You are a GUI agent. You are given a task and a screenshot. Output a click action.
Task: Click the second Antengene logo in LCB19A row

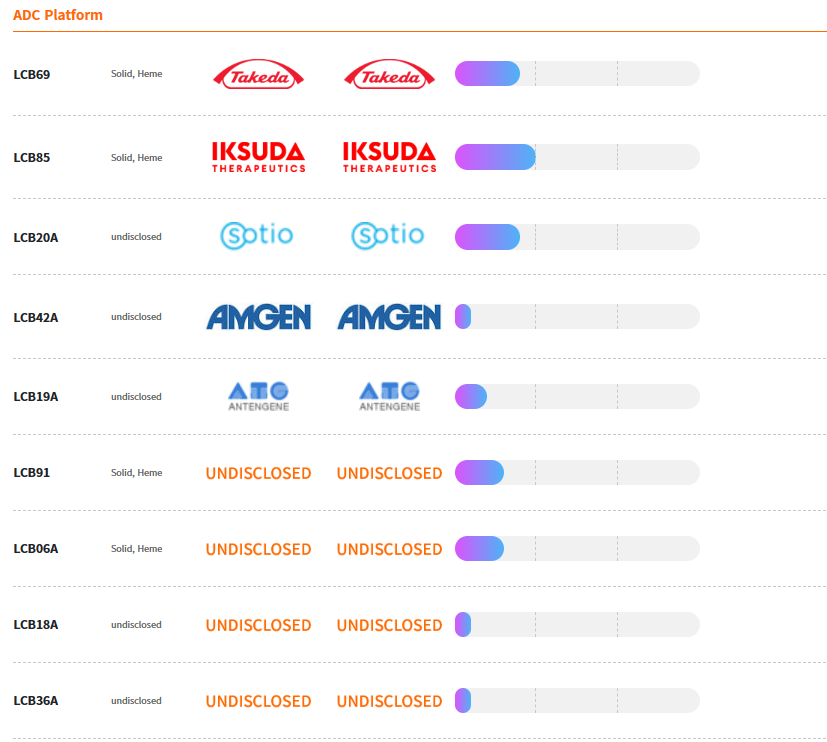coord(389,396)
